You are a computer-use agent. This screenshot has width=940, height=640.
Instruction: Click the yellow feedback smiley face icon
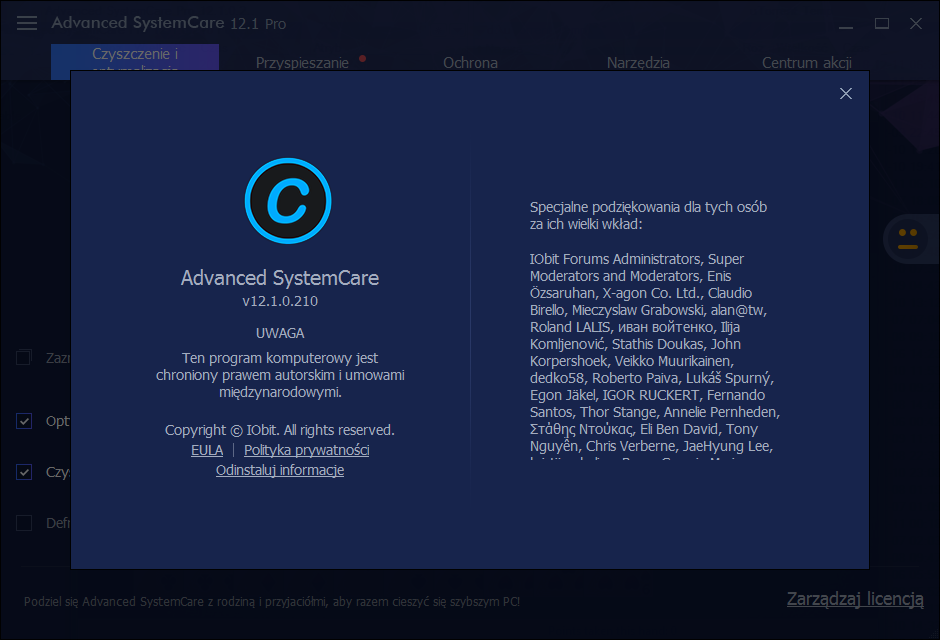tap(908, 239)
